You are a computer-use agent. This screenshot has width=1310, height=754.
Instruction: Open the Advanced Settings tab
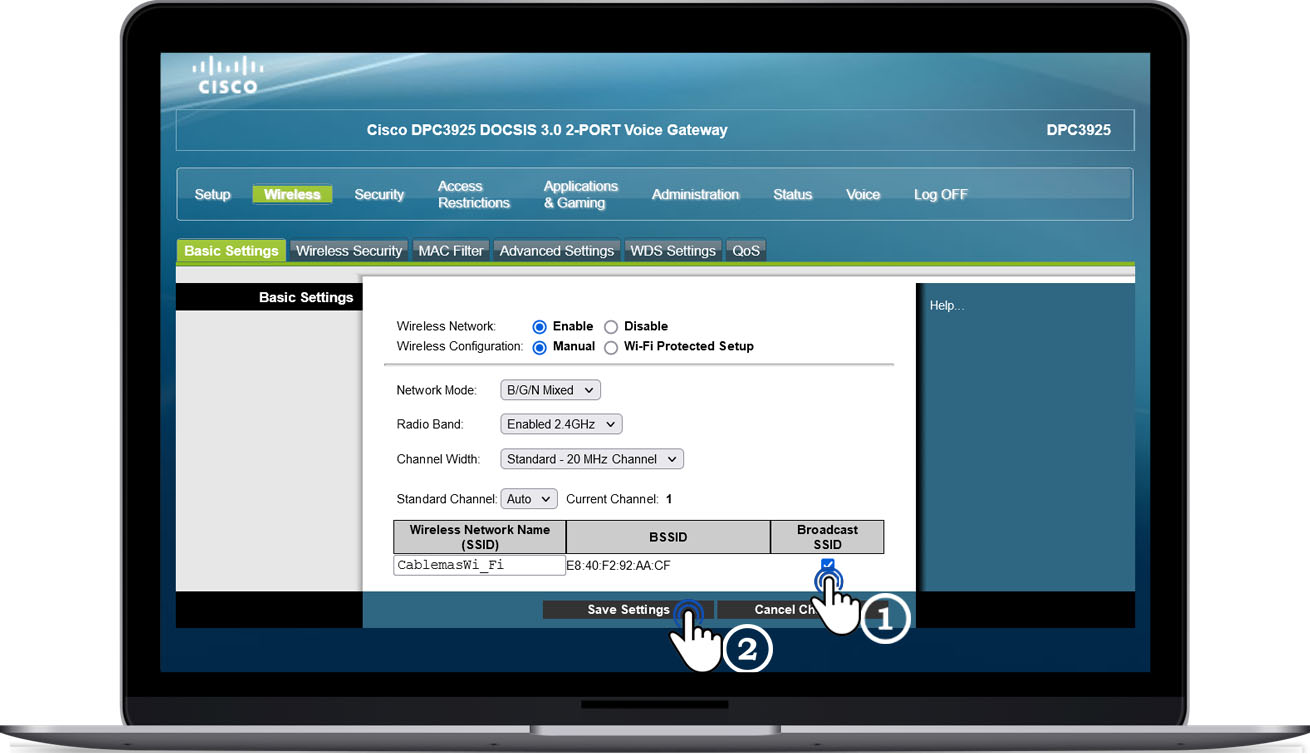[557, 251]
